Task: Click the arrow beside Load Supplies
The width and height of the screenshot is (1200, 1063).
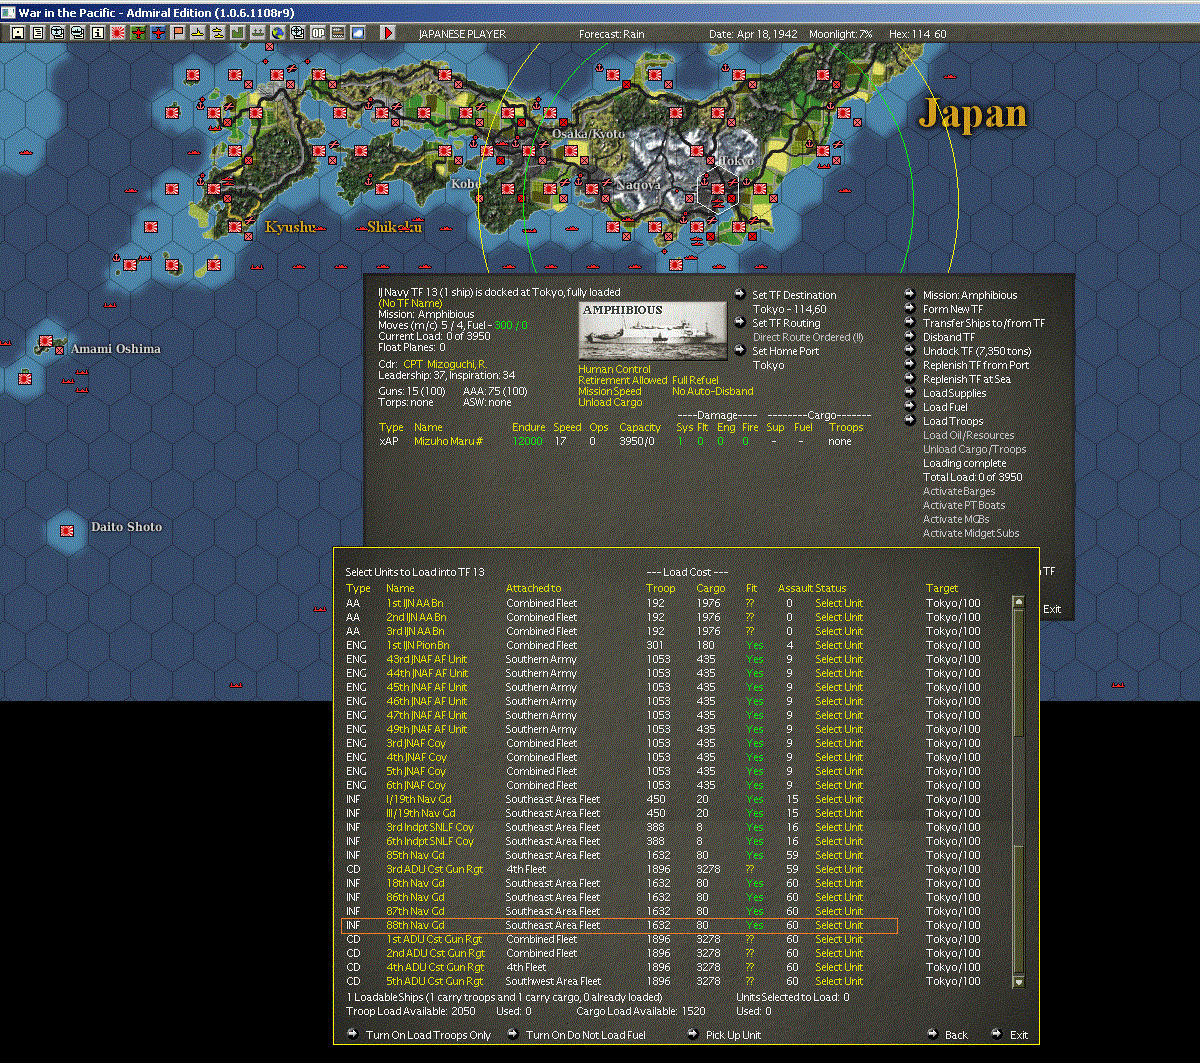Action: (x=910, y=392)
